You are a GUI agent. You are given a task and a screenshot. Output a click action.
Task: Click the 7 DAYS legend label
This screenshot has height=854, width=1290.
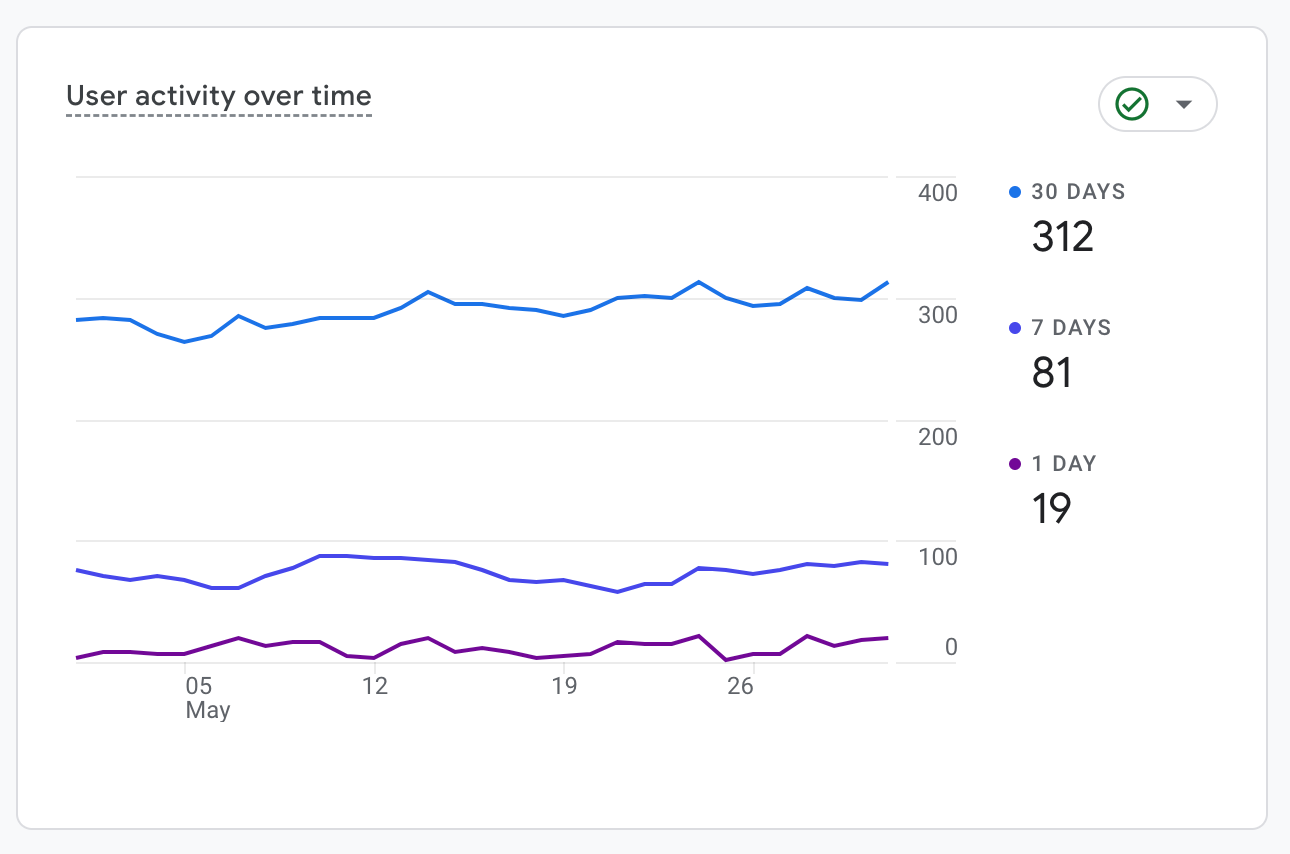coord(1071,328)
